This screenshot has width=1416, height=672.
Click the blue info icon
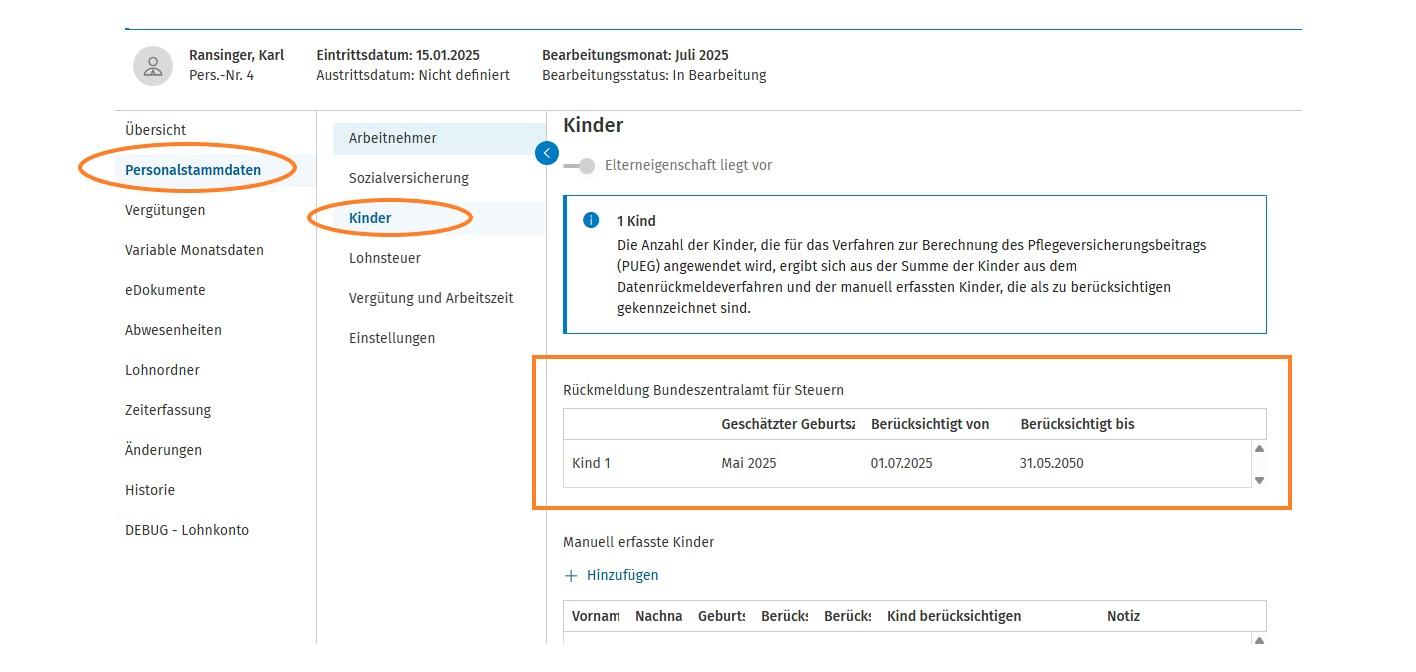(591, 220)
